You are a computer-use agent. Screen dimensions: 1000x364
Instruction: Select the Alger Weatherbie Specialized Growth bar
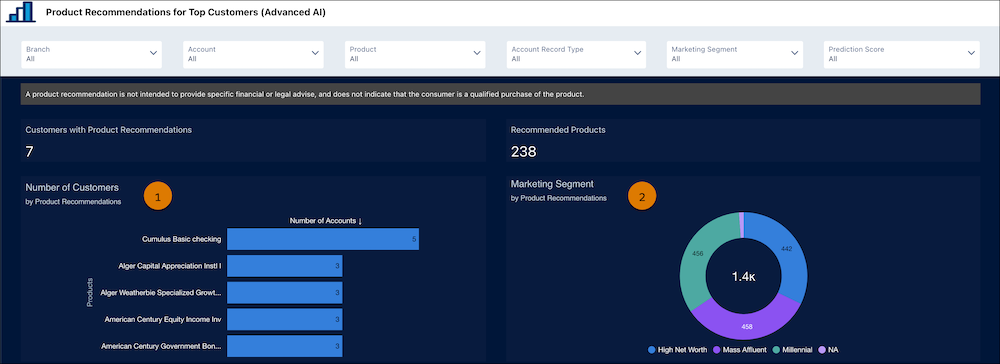coord(284,293)
